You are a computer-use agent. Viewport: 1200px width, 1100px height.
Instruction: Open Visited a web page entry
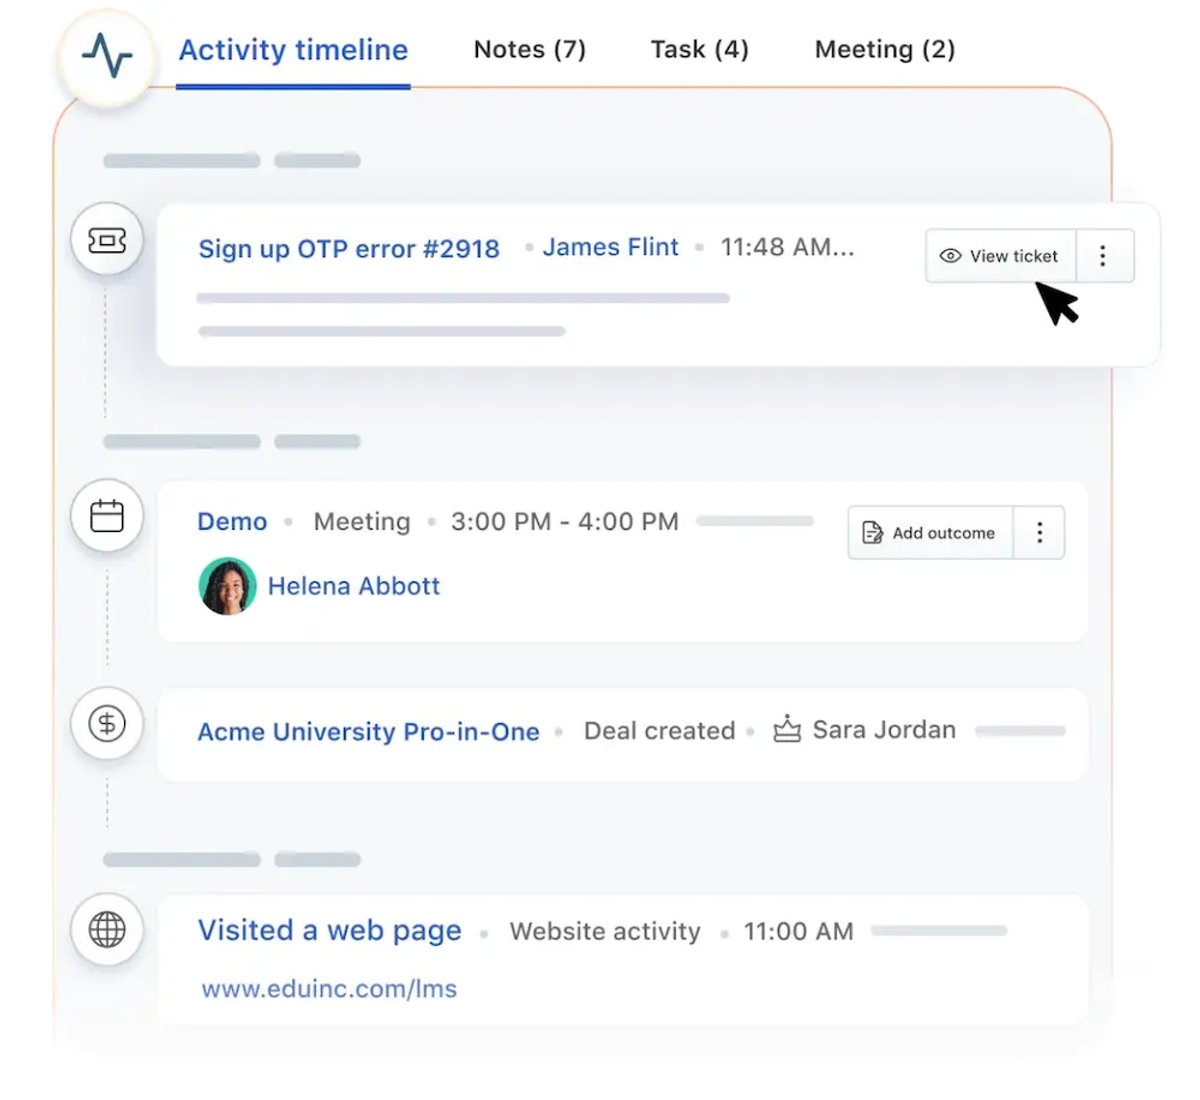tap(330, 931)
